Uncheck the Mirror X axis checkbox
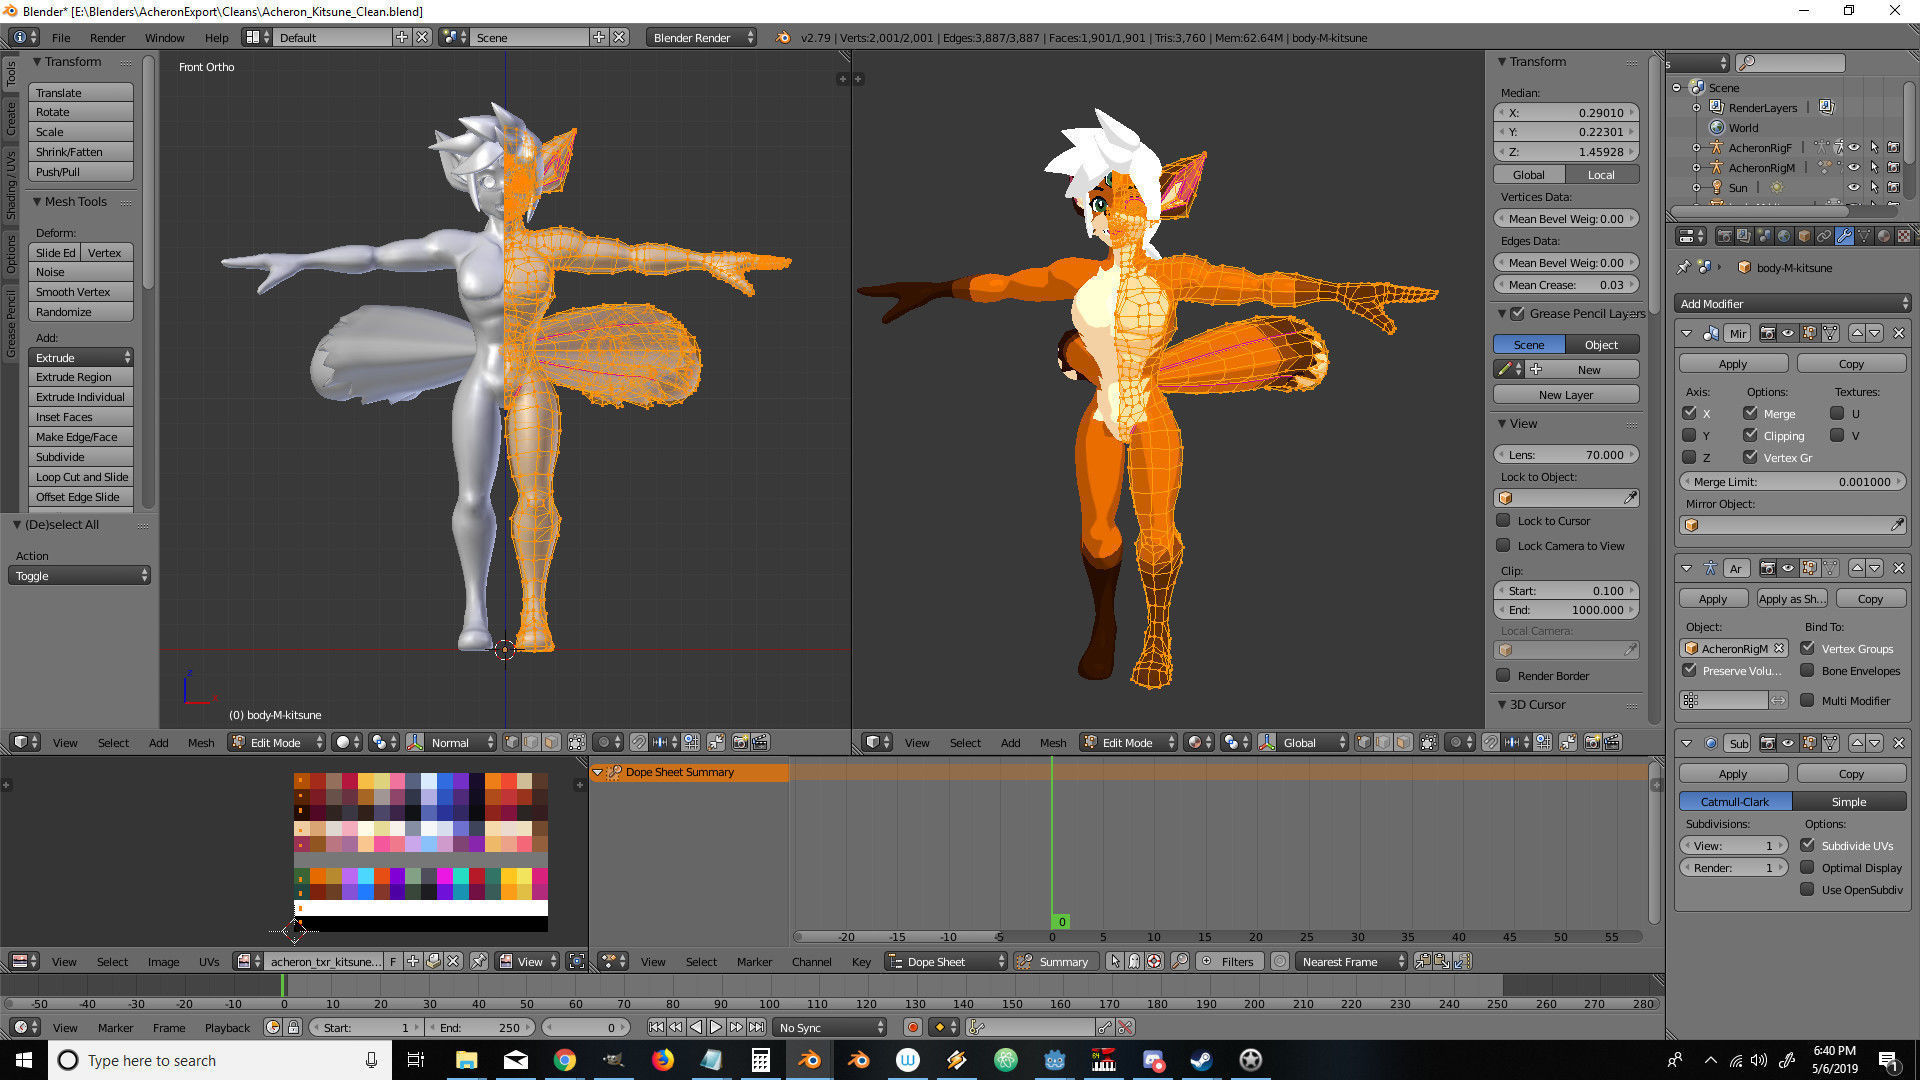Image resolution: width=1920 pixels, height=1080 pixels. coord(1689,413)
